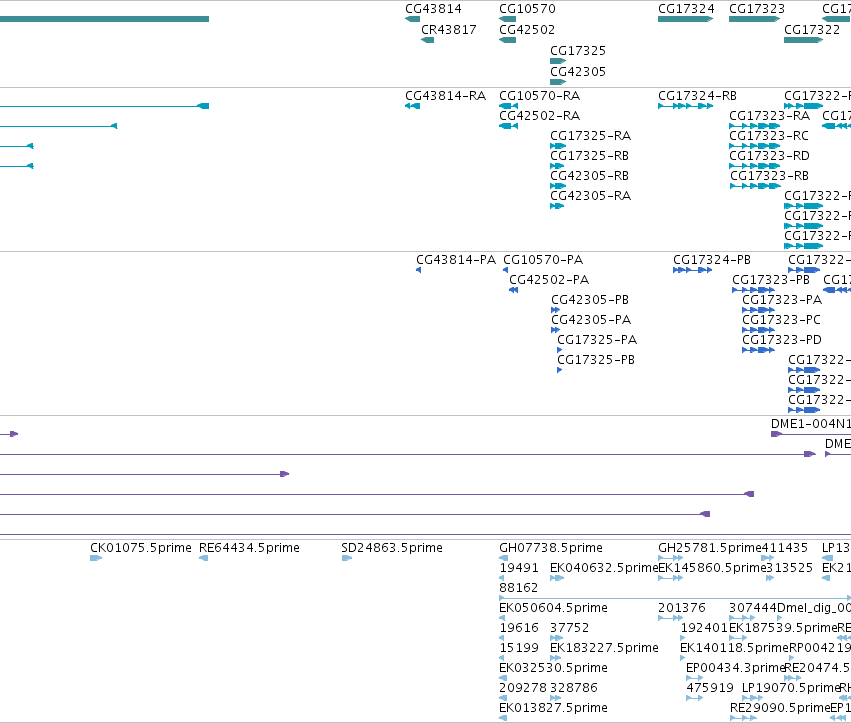The image size is (851, 723).
Task: Select feature 37752
Action: pos(569,629)
